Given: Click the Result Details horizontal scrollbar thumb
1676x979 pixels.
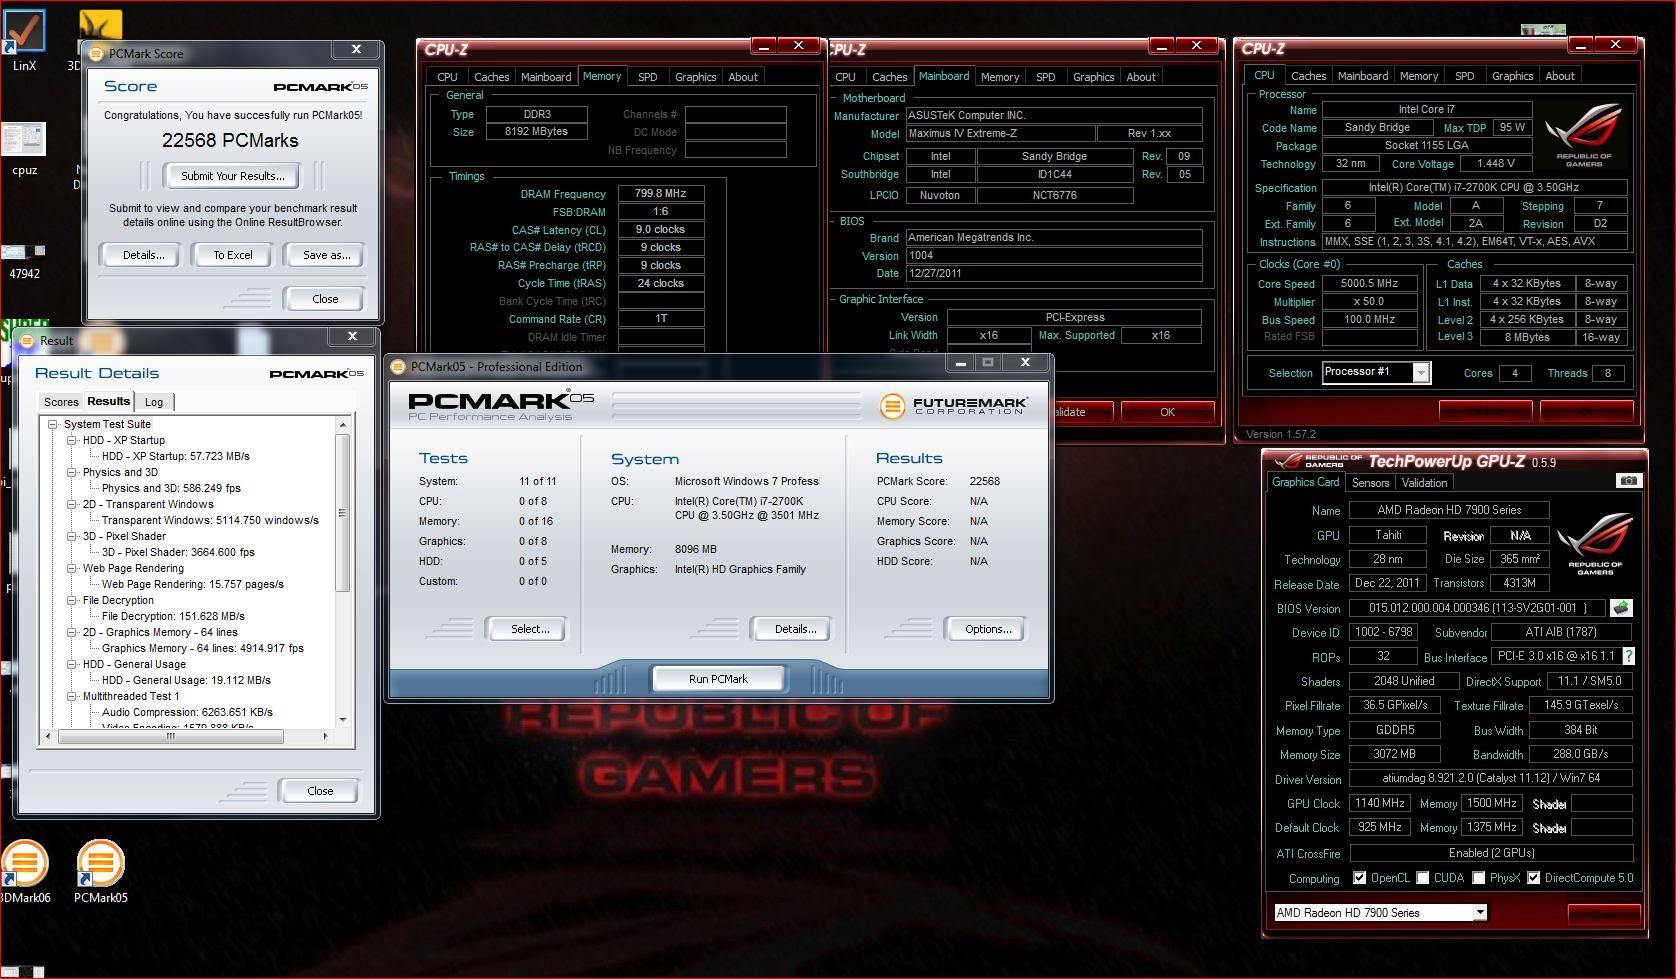Looking at the screenshot, I should click(171, 736).
